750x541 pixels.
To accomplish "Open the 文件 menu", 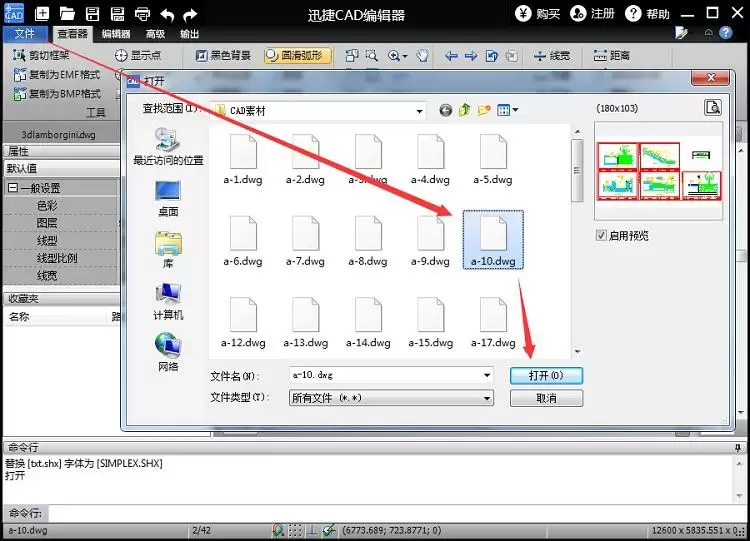I will coord(25,33).
